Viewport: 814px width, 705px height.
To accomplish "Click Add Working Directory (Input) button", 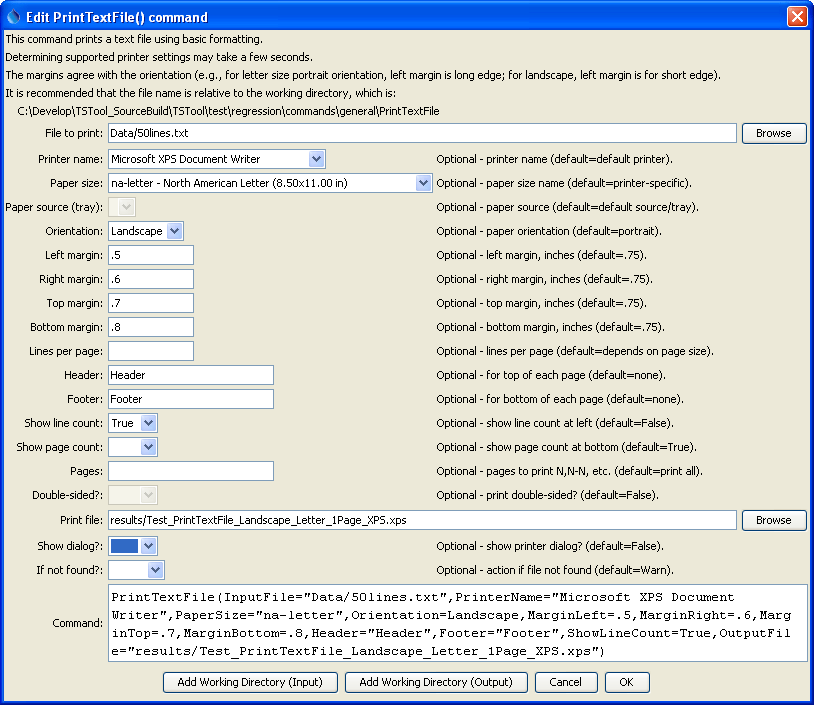I will click(250, 682).
